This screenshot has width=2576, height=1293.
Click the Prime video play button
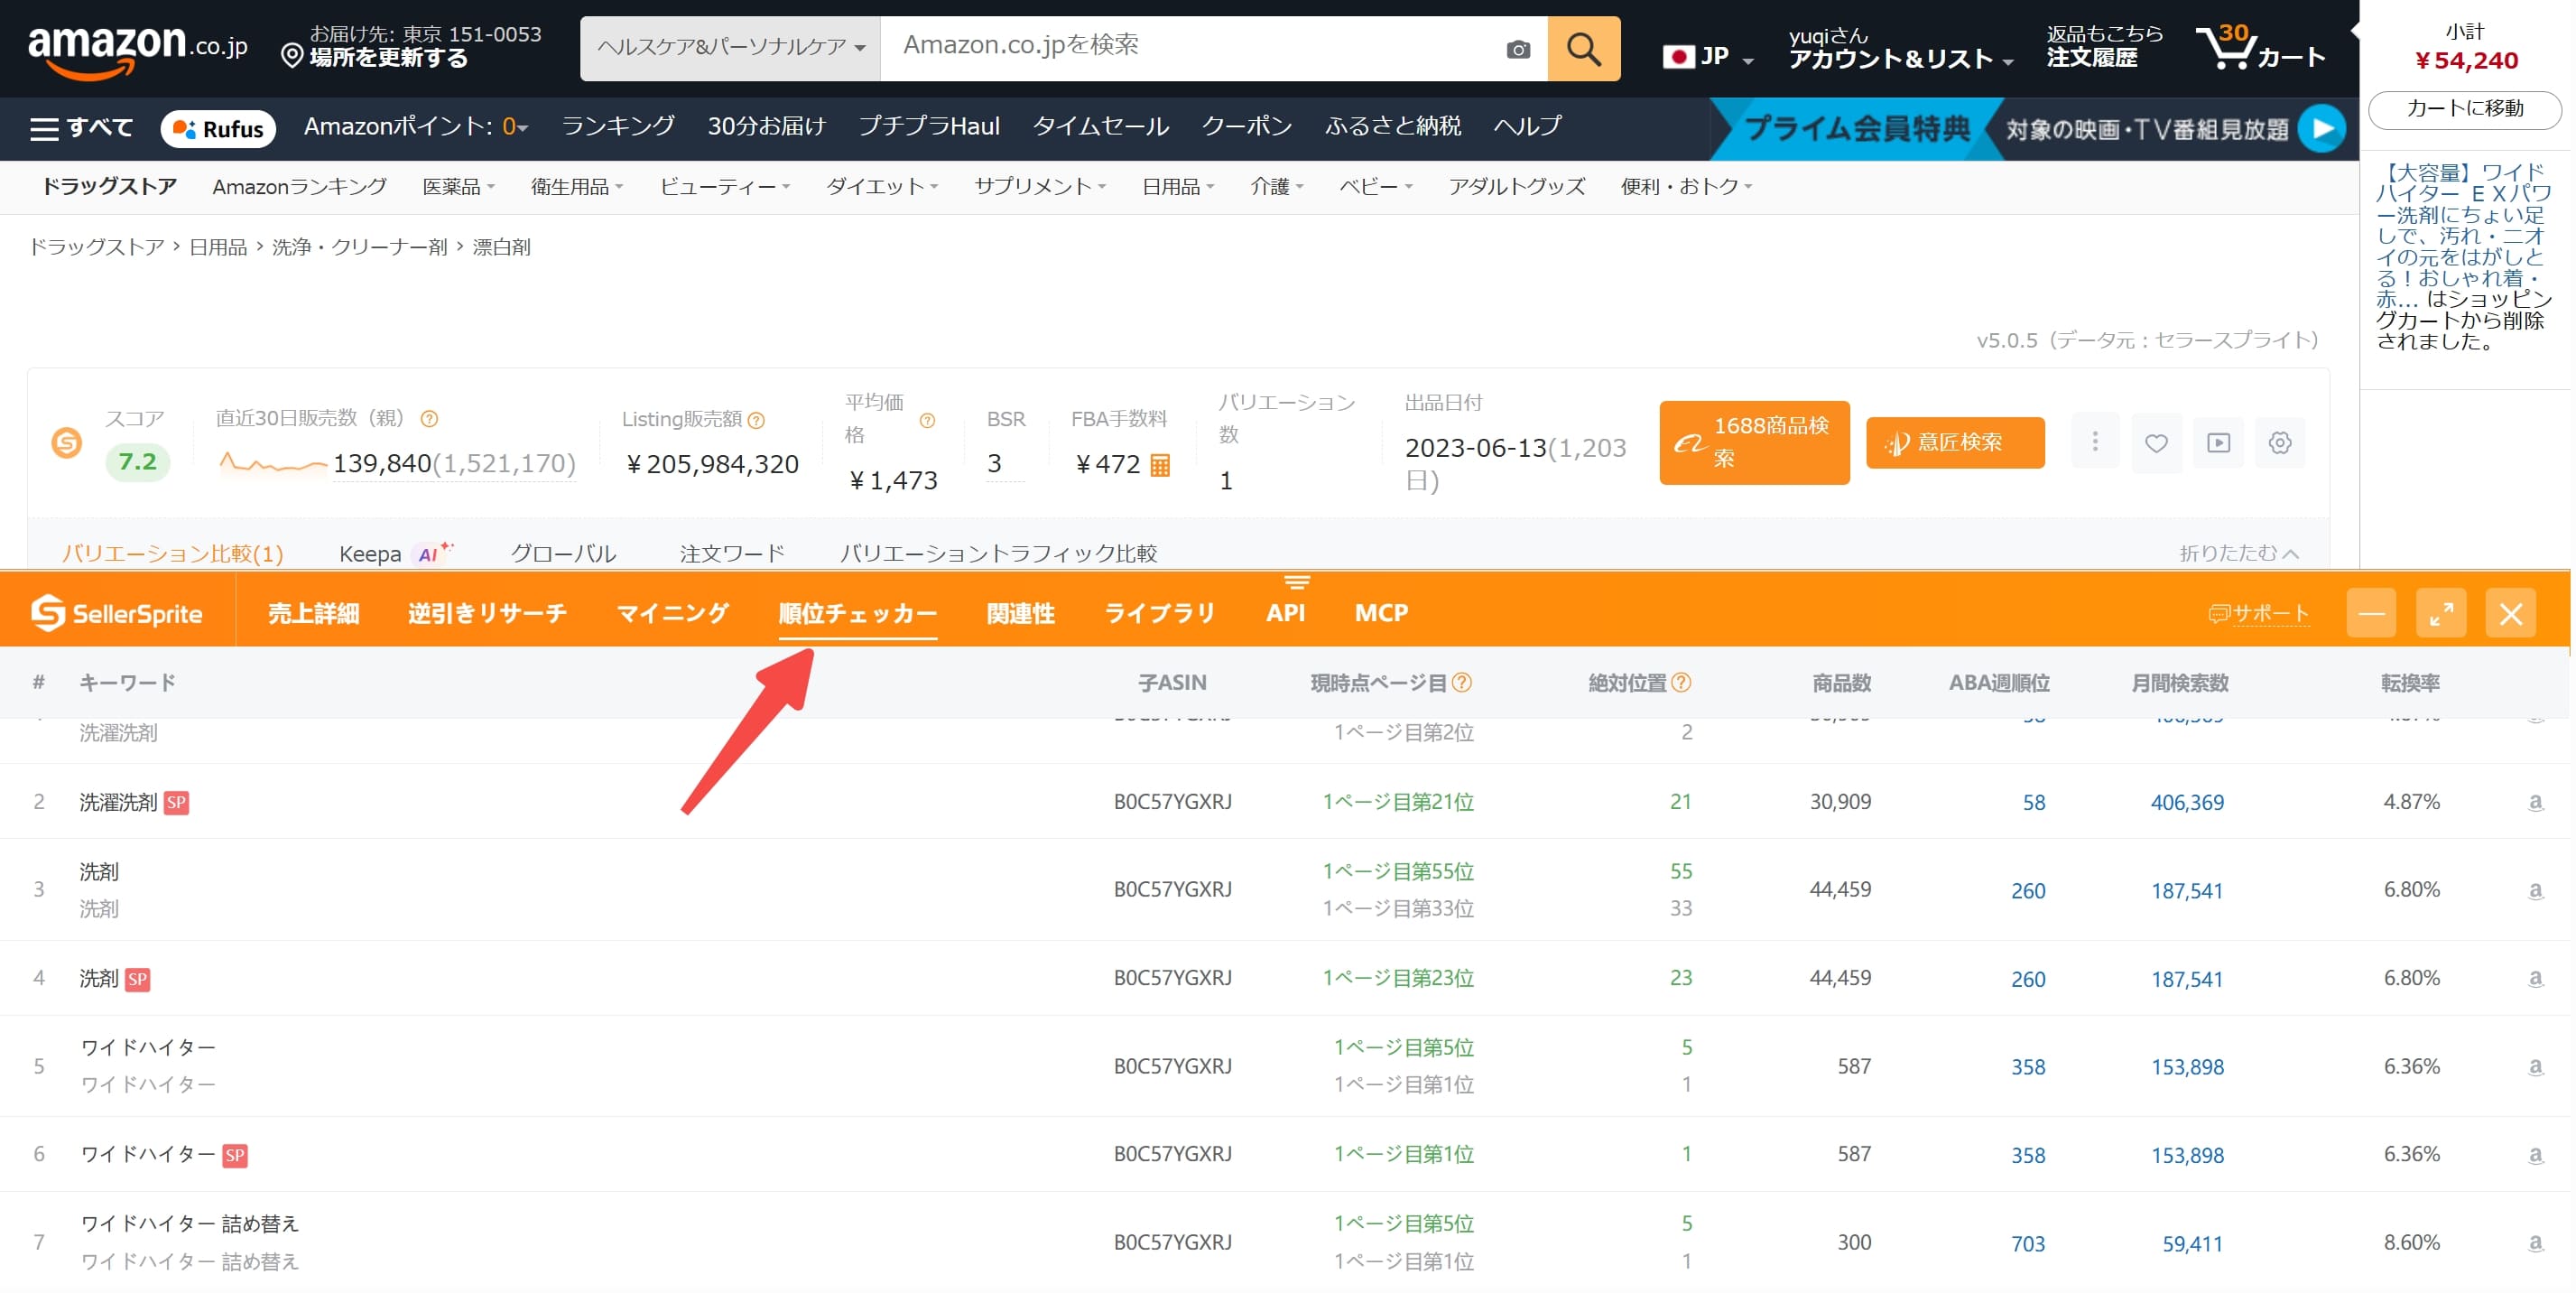pyautogui.click(x=2324, y=129)
